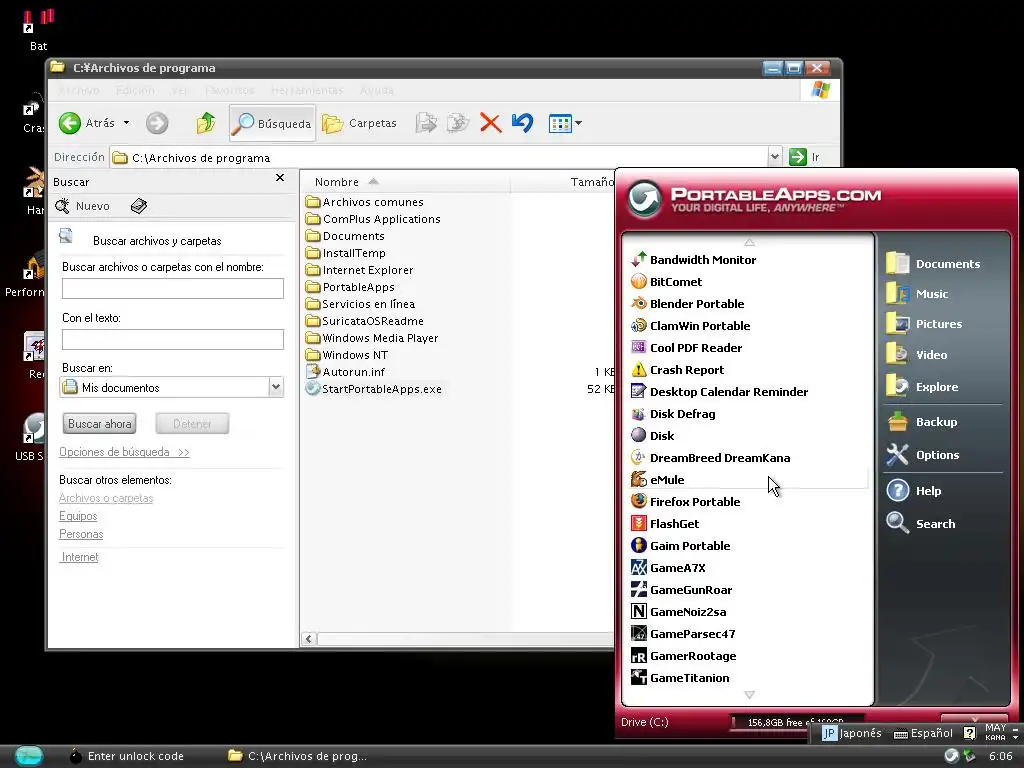Click Explore in PortableApps sidebar
The width and height of the screenshot is (1024, 768).
click(x=922, y=387)
